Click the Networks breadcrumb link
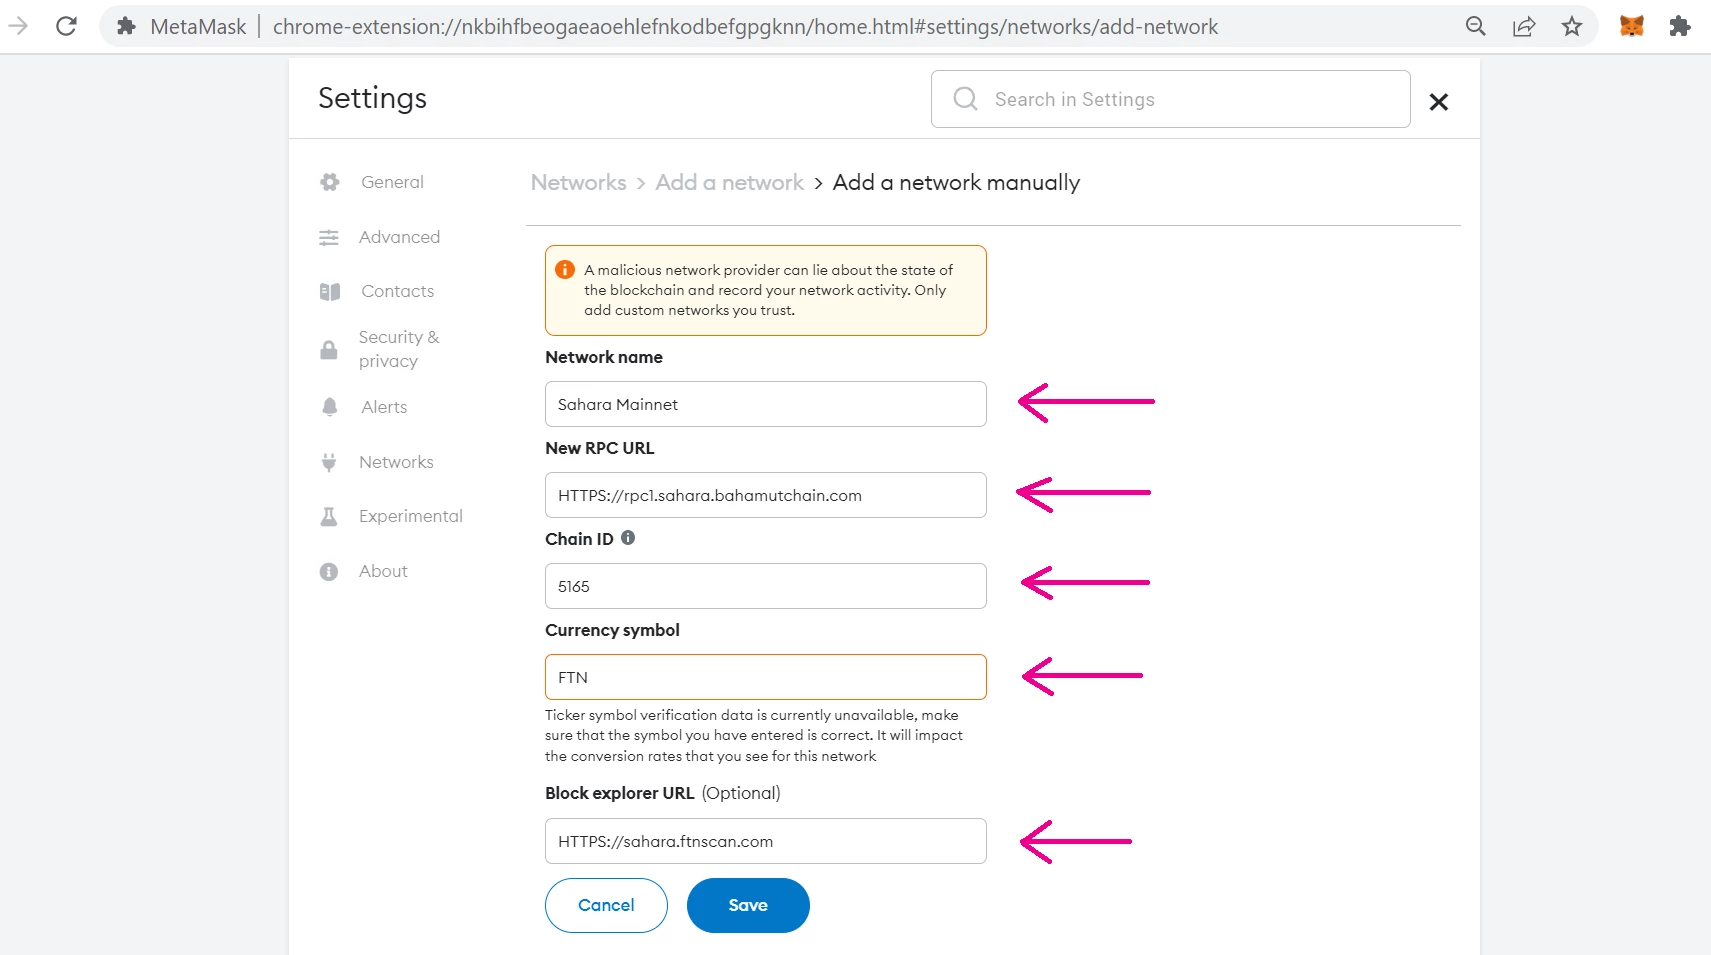Image resolution: width=1711 pixels, height=955 pixels. (x=578, y=183)
